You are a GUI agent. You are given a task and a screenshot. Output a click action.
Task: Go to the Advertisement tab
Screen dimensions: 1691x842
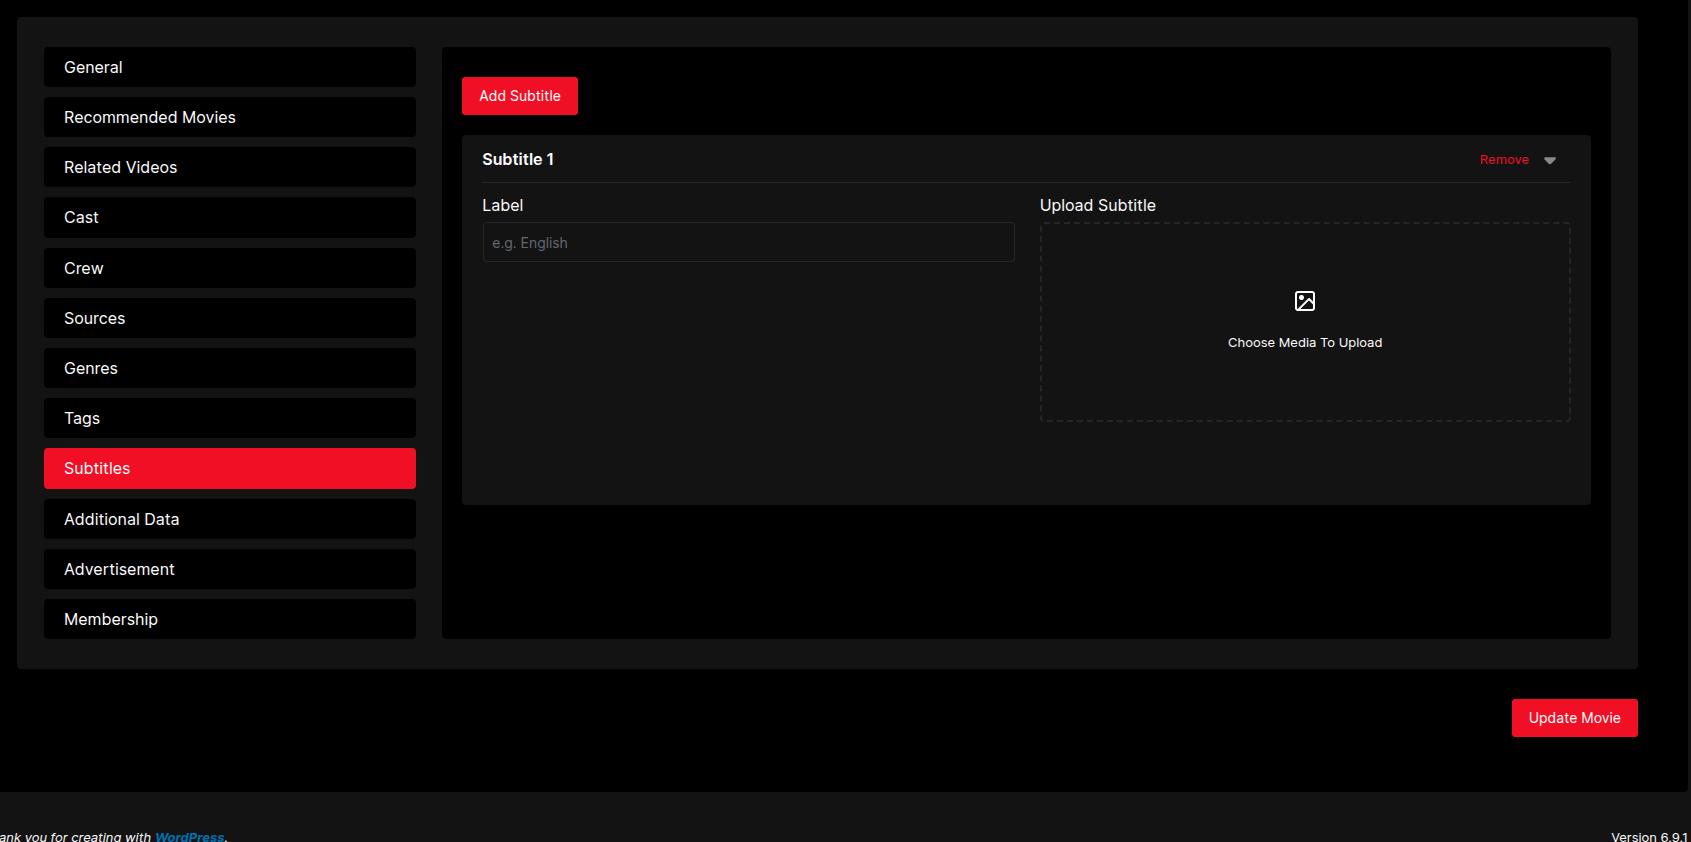tap(230, 569)
